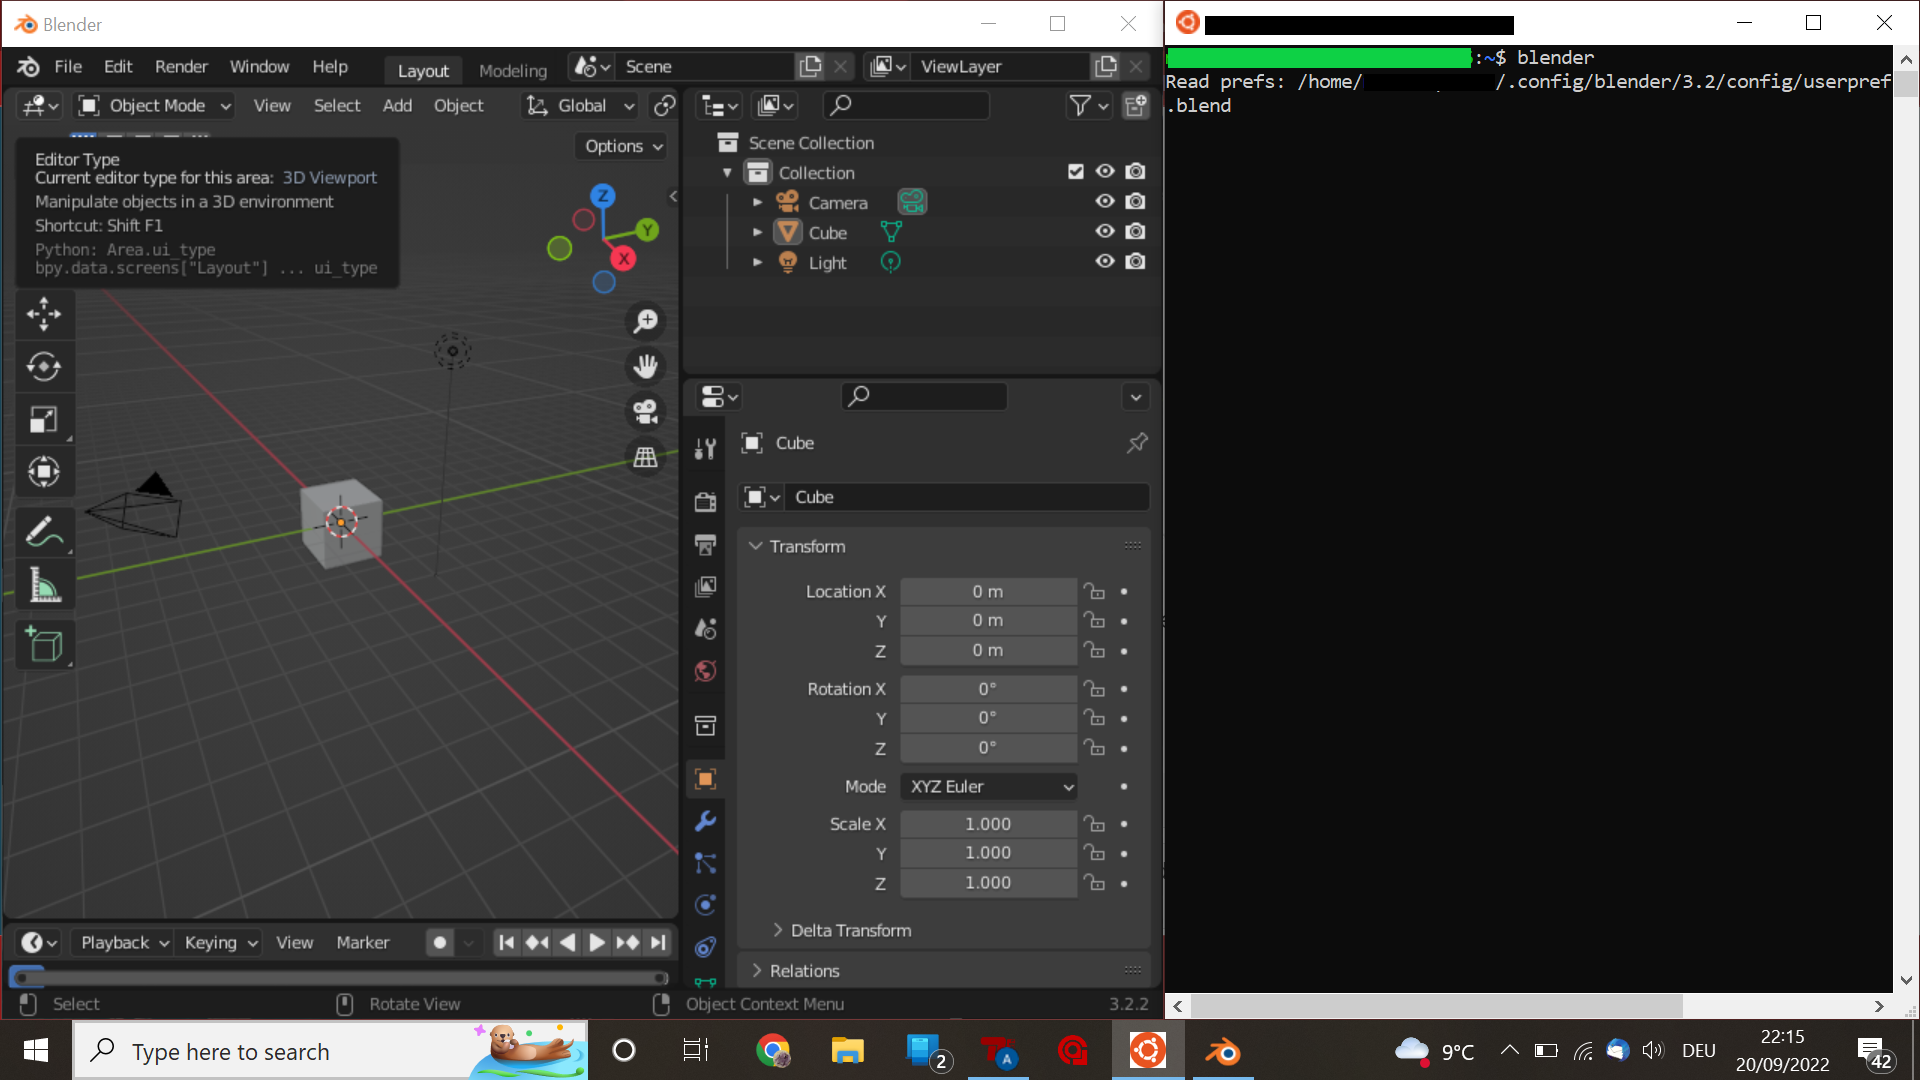Toggle camera view in the viewport
The image size is (1920, 1080).
[646, 411]
